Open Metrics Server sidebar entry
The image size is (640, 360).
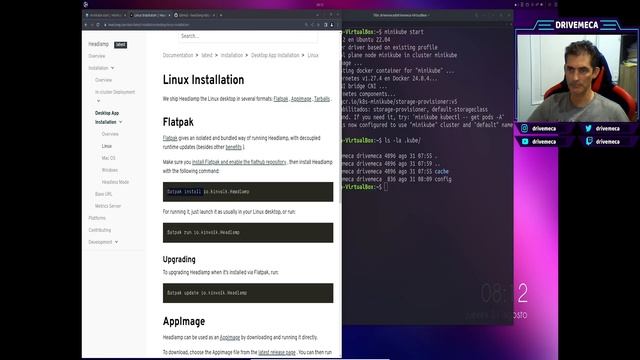pyautogui.click(x=108, y=206)
